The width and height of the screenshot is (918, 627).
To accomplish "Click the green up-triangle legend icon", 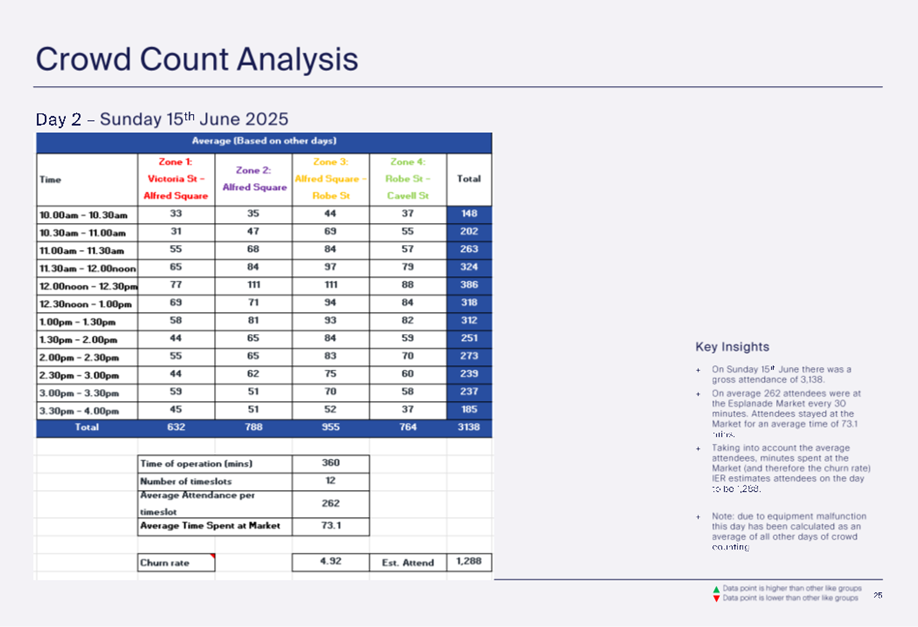I will pyautogui.click(x=716, y=589).
